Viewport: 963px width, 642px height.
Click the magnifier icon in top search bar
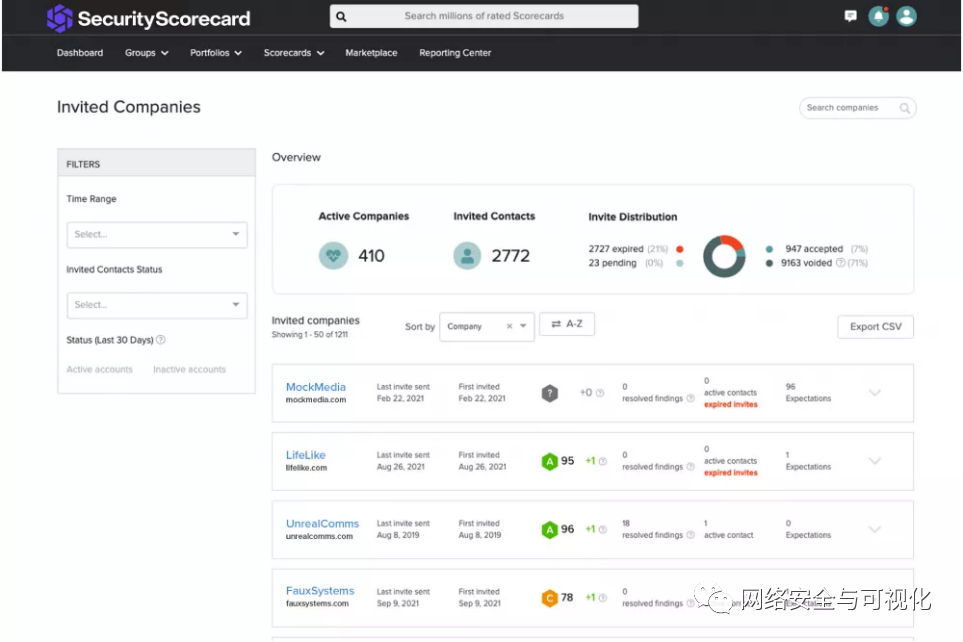tap(341, 17)
